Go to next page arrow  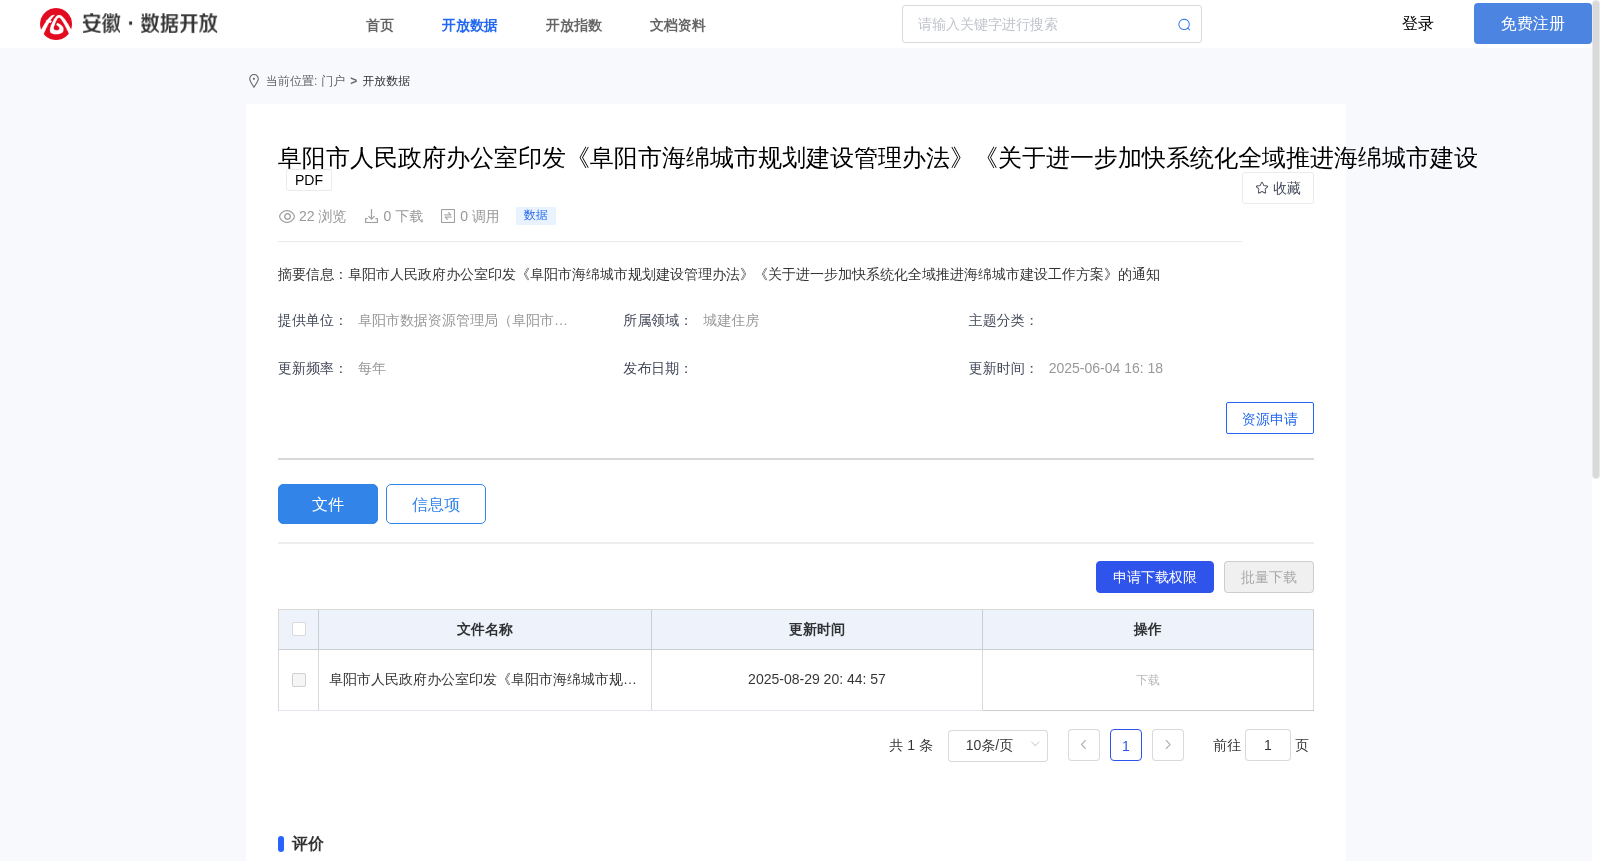(1168, 745)
